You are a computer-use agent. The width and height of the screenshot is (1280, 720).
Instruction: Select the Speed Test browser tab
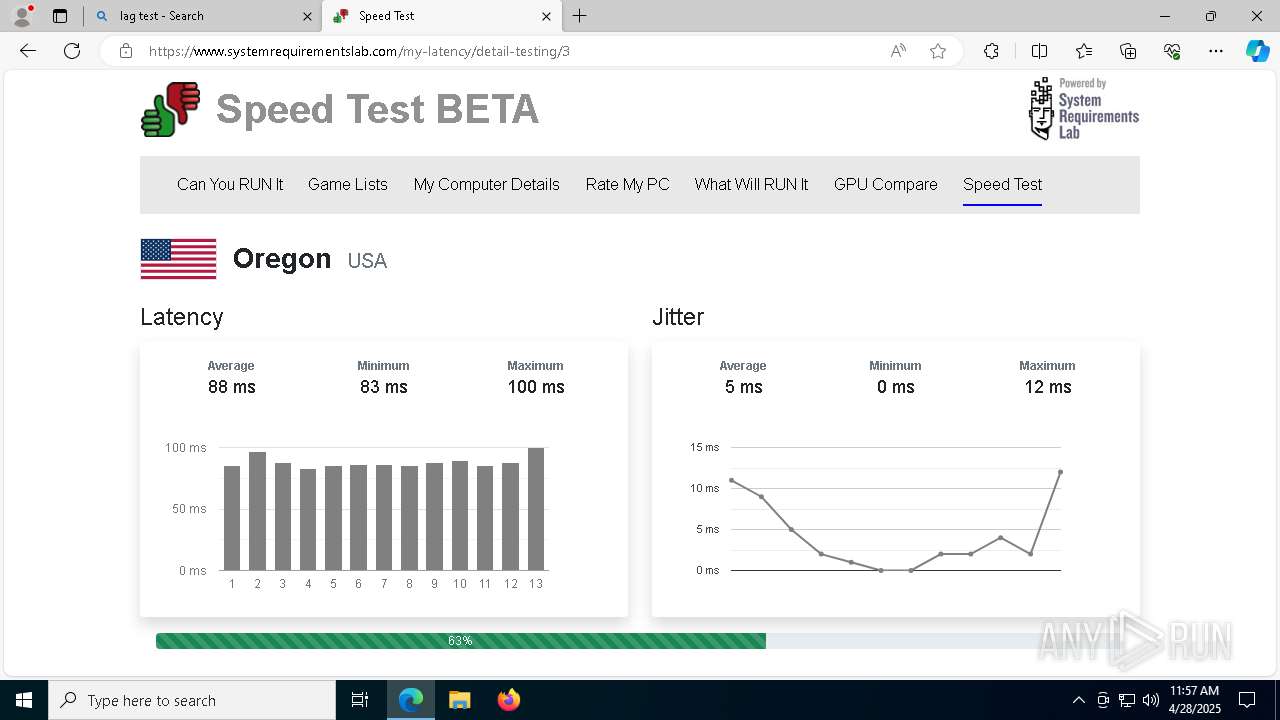click(x=441, y=16)
